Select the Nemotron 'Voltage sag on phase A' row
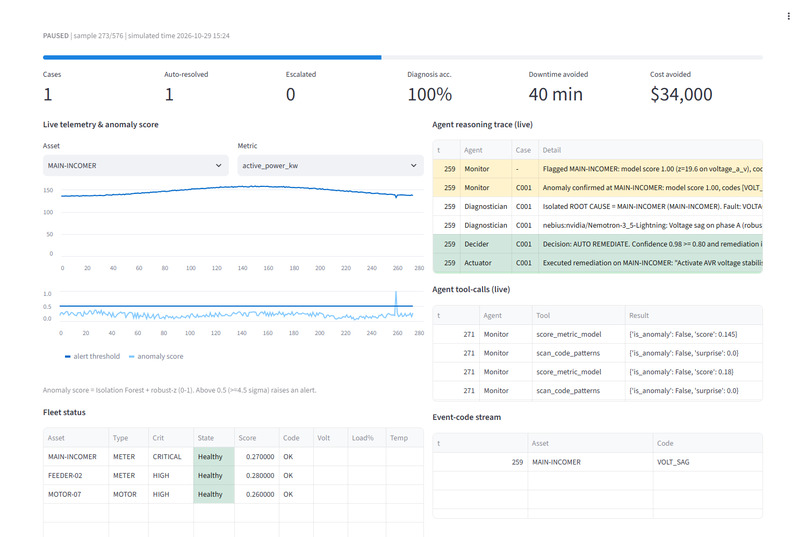806x537 pixels. pyautogui.click(x=598, y=225)
